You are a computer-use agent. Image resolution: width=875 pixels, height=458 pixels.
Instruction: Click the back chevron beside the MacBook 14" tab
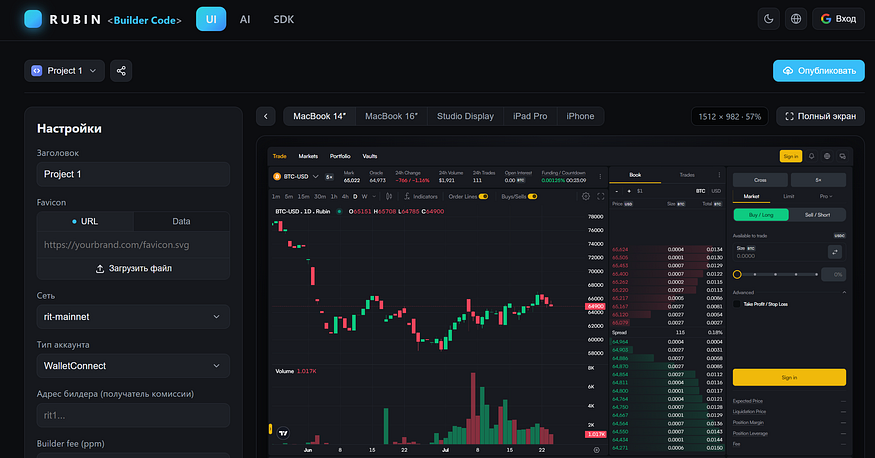coord(266,116)
